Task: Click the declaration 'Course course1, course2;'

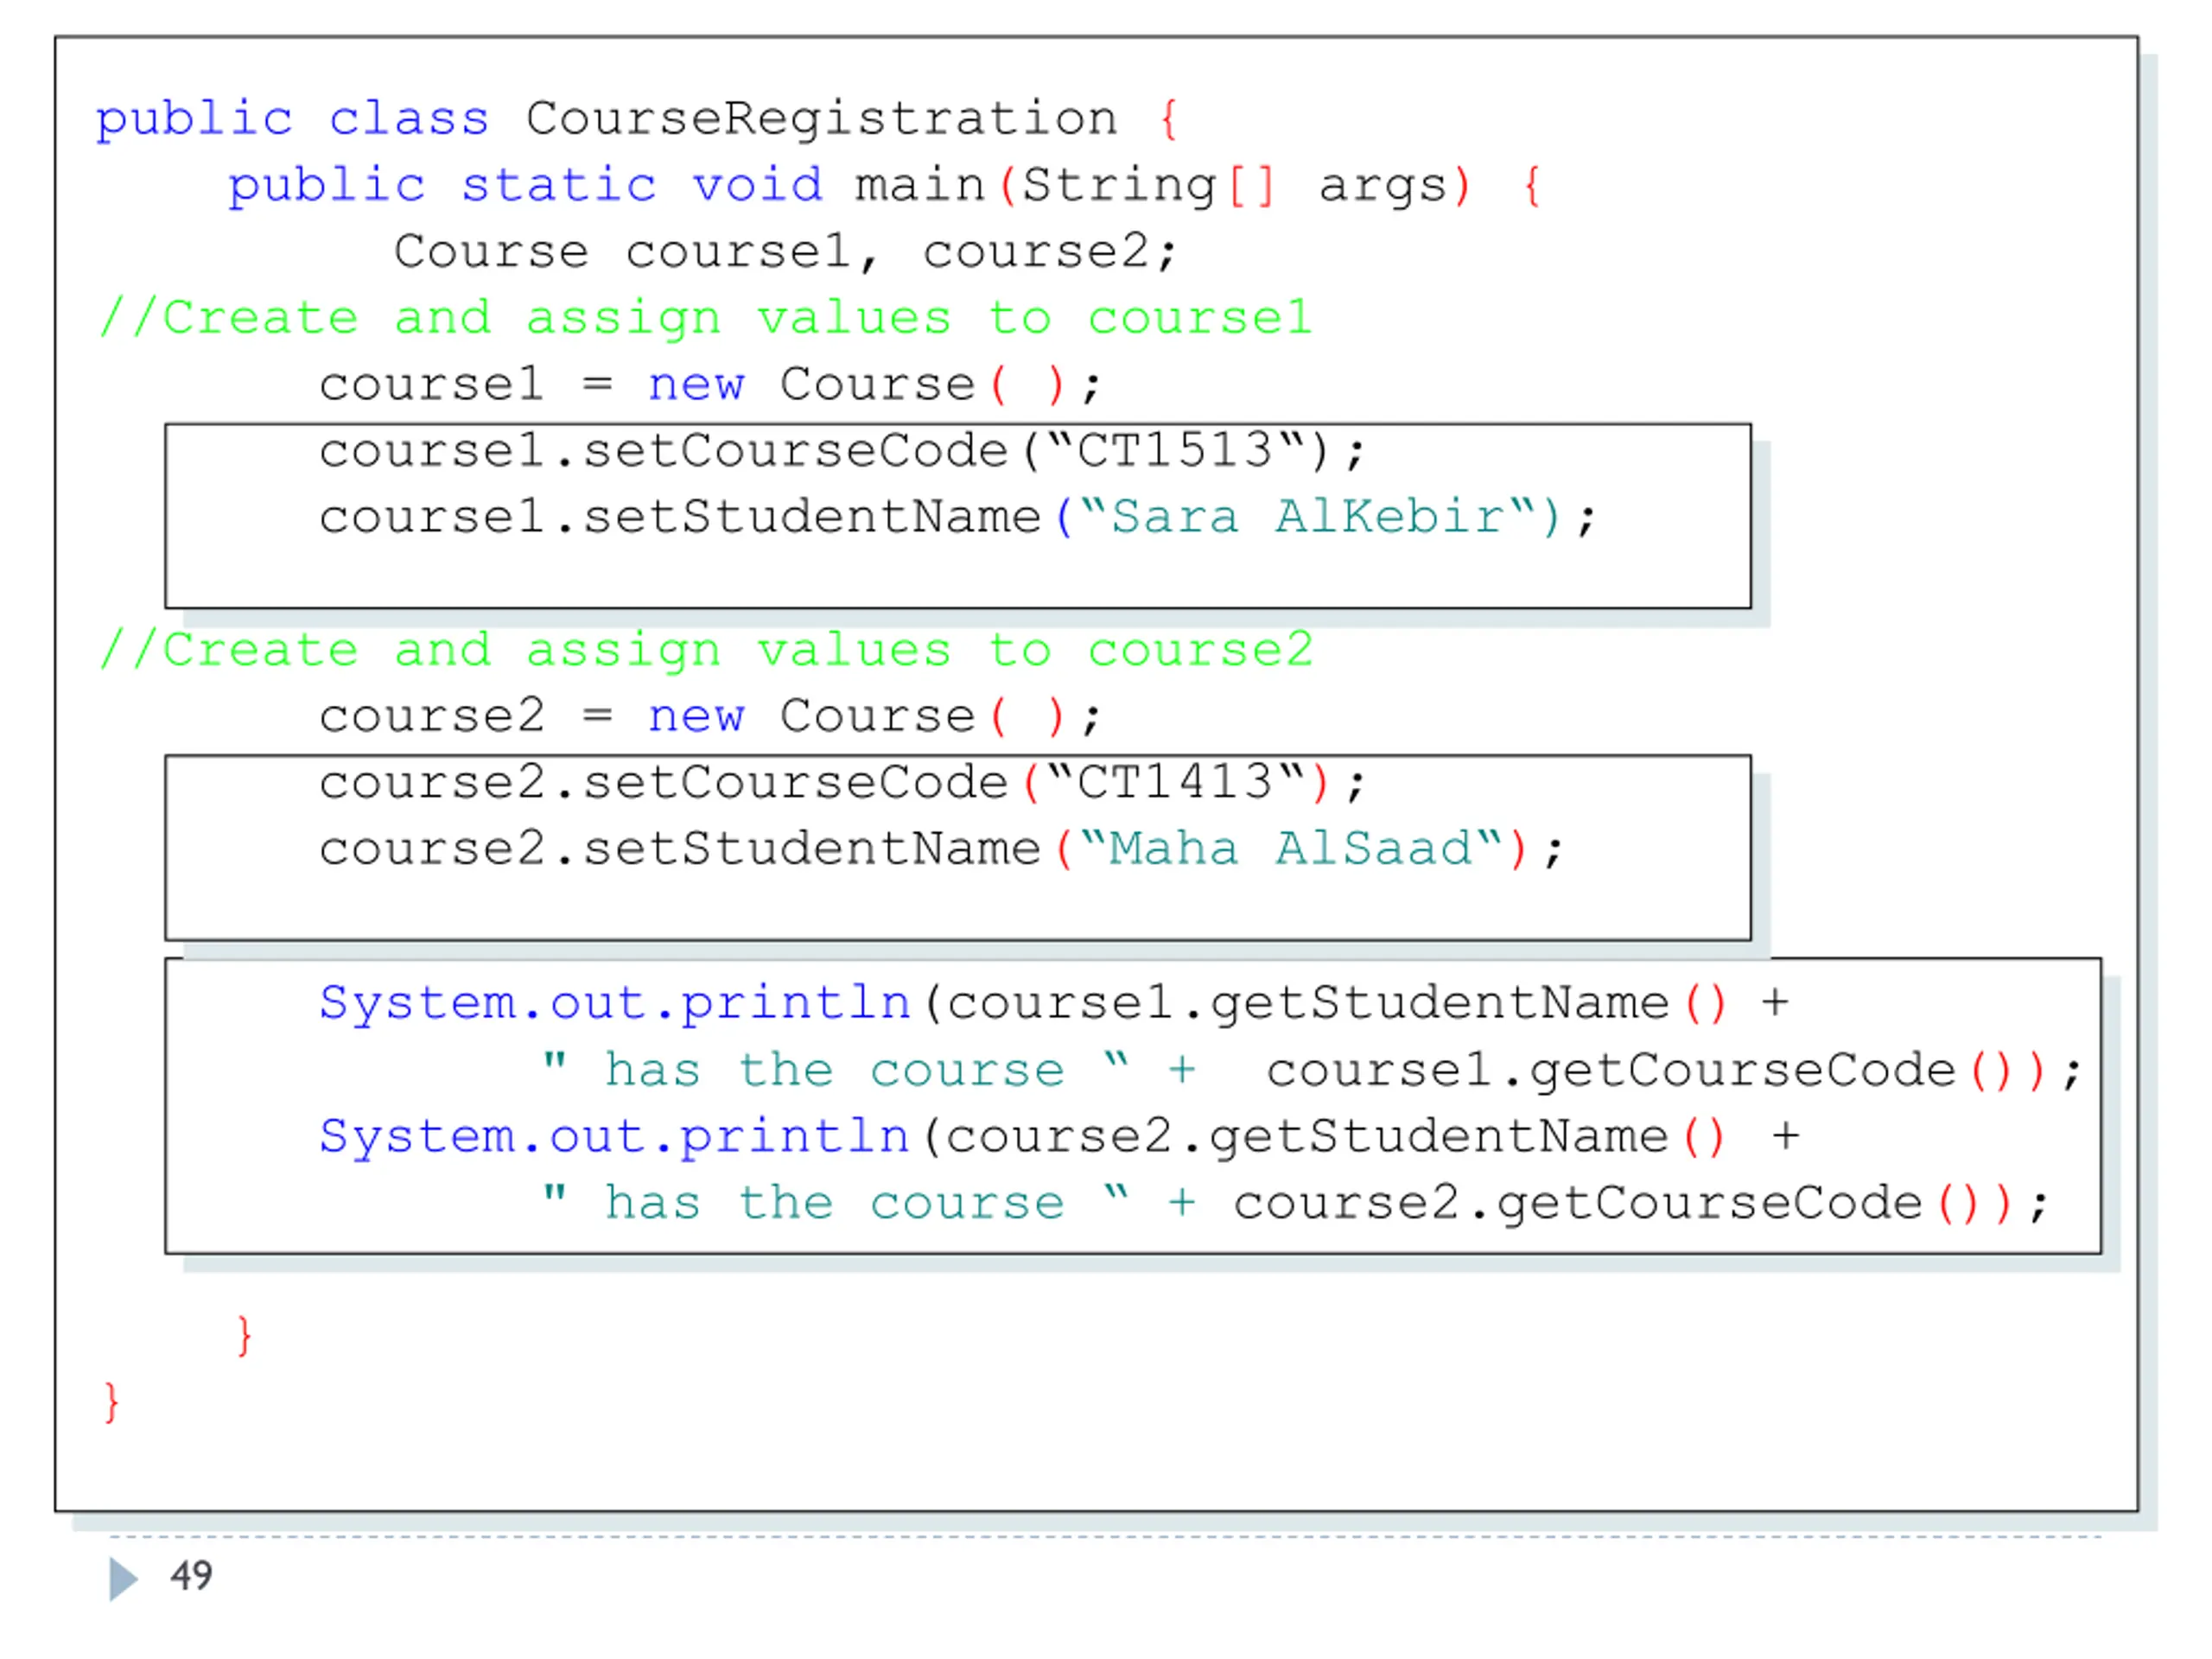Action: (x=786, y=252)
